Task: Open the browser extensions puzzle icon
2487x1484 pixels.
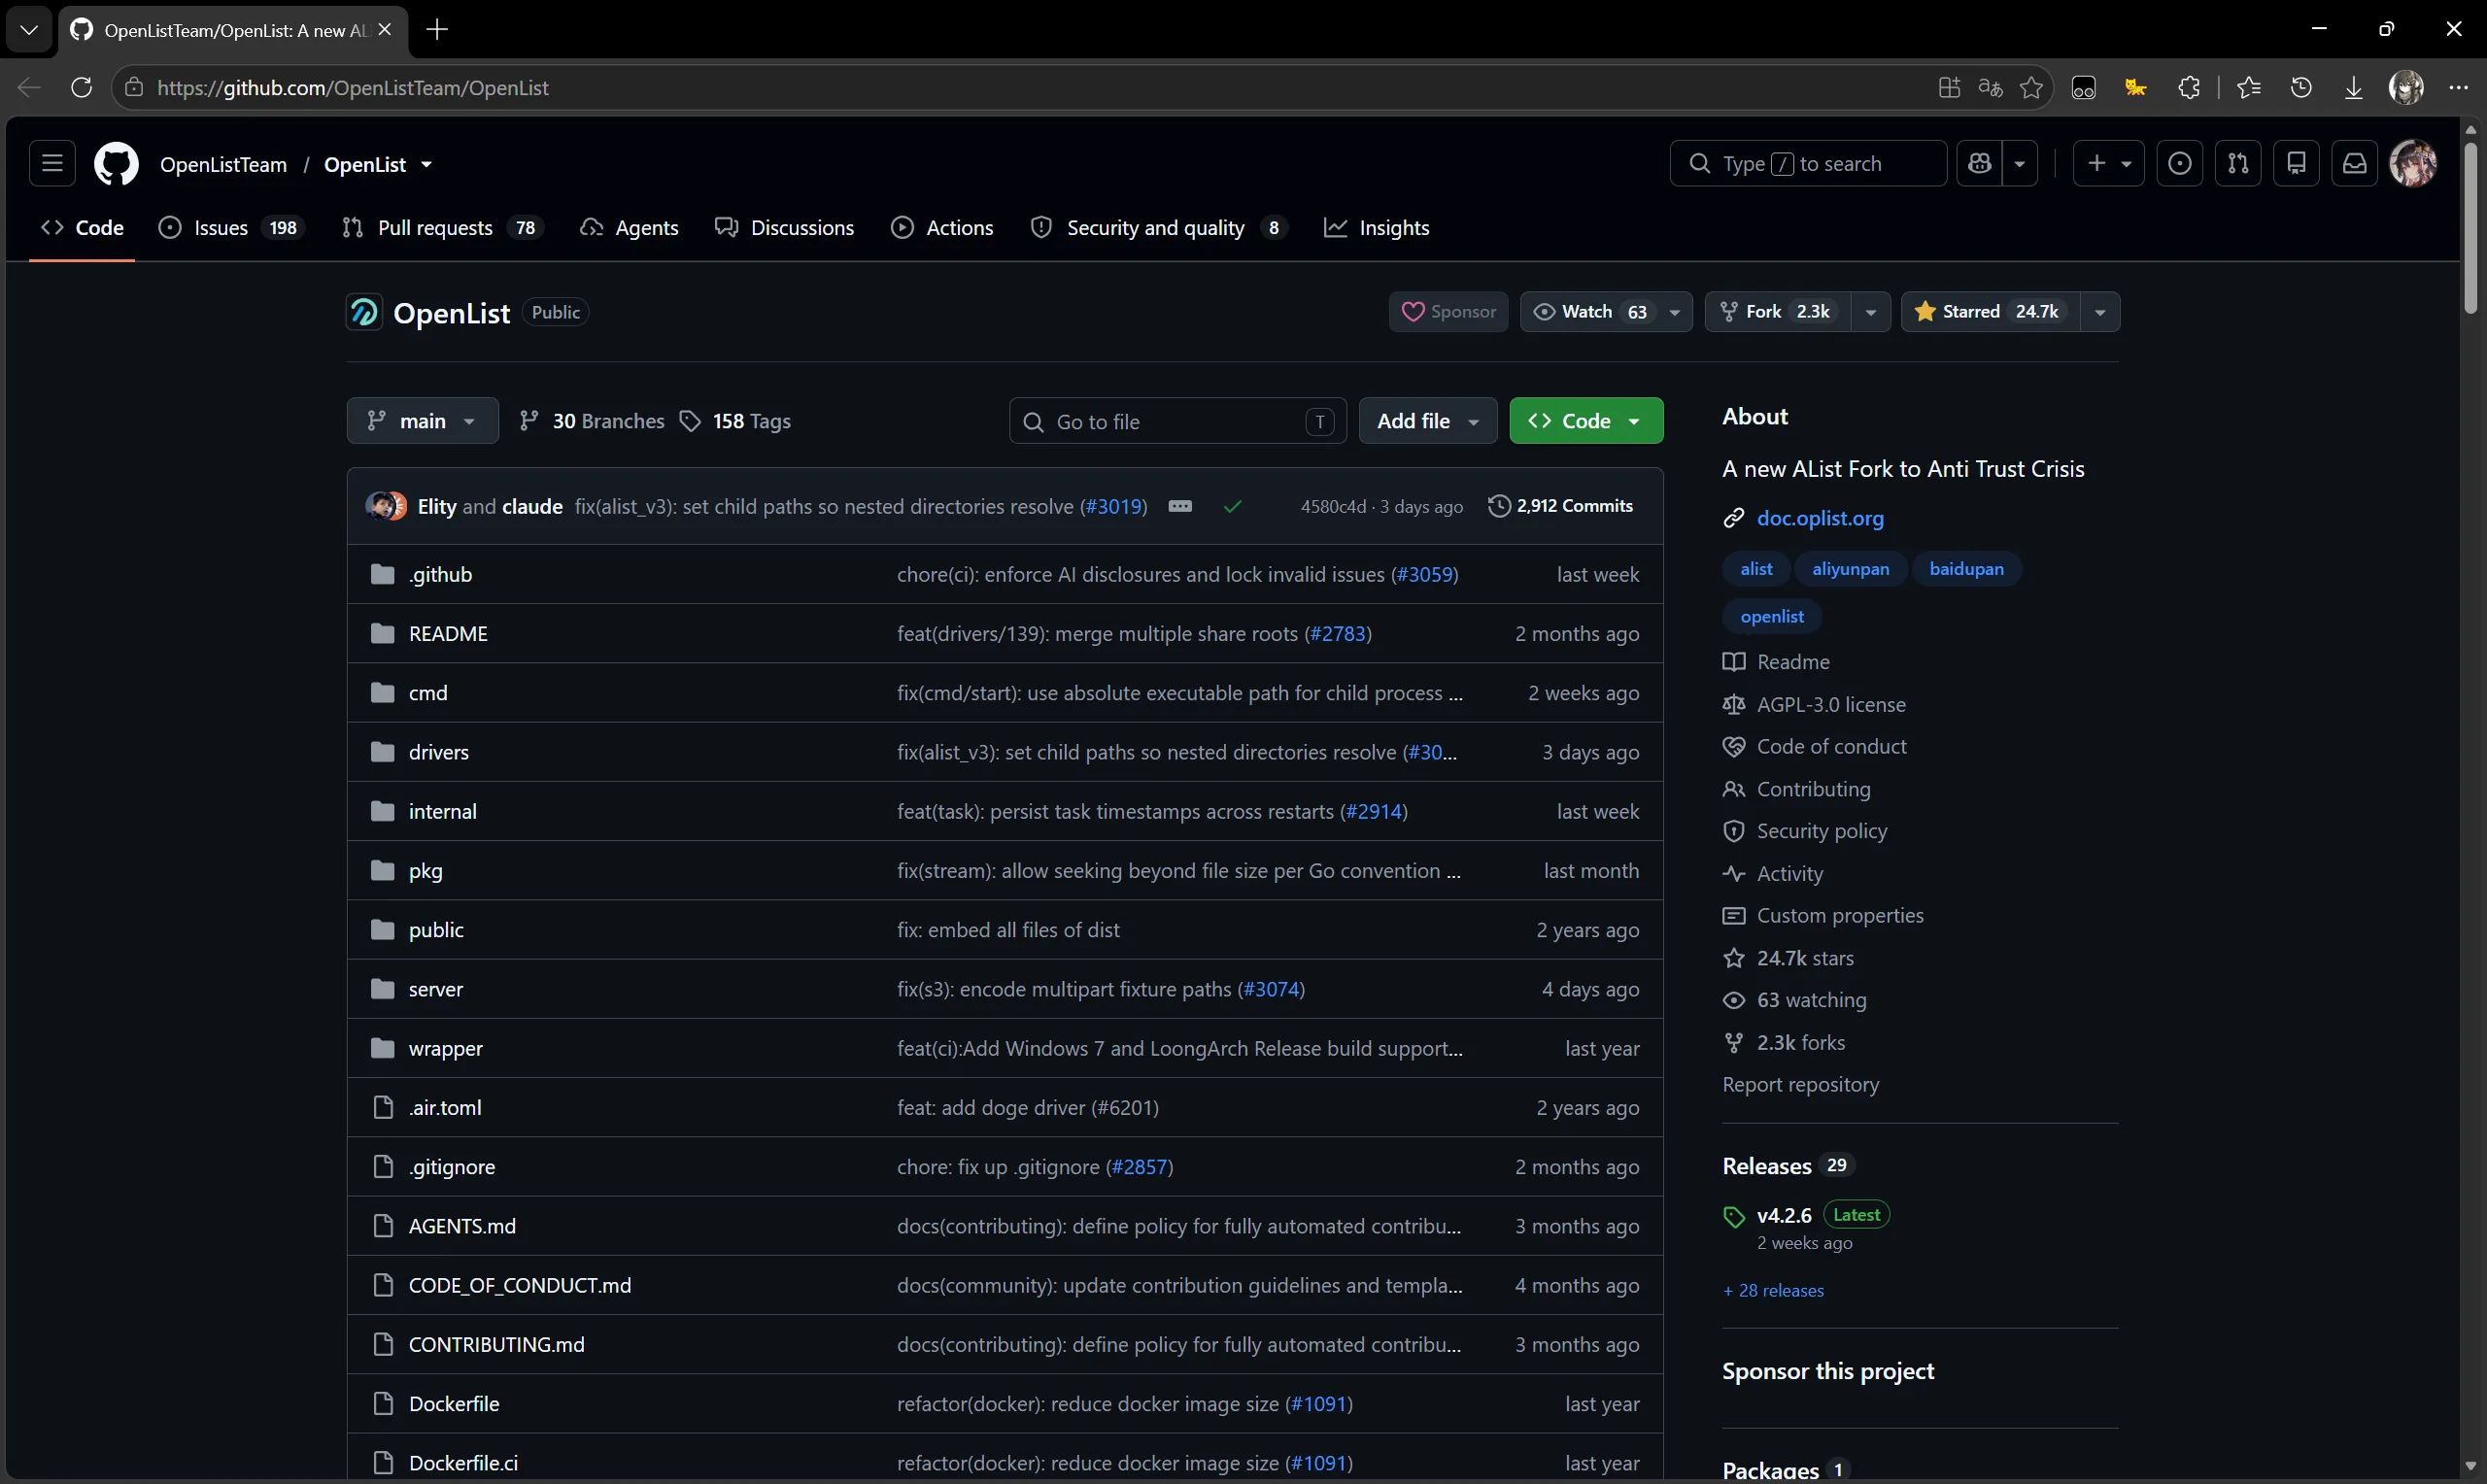Action: [x=2188, y=88]
